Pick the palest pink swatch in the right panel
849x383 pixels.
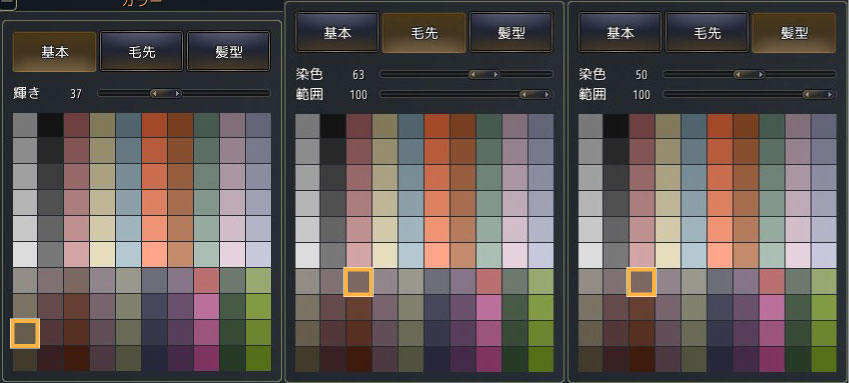pos(798,255)
